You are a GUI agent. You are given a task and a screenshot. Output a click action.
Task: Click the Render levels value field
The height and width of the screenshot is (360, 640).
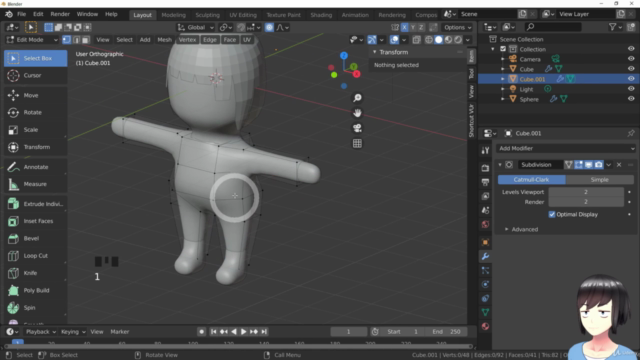(x=586, y=202)
